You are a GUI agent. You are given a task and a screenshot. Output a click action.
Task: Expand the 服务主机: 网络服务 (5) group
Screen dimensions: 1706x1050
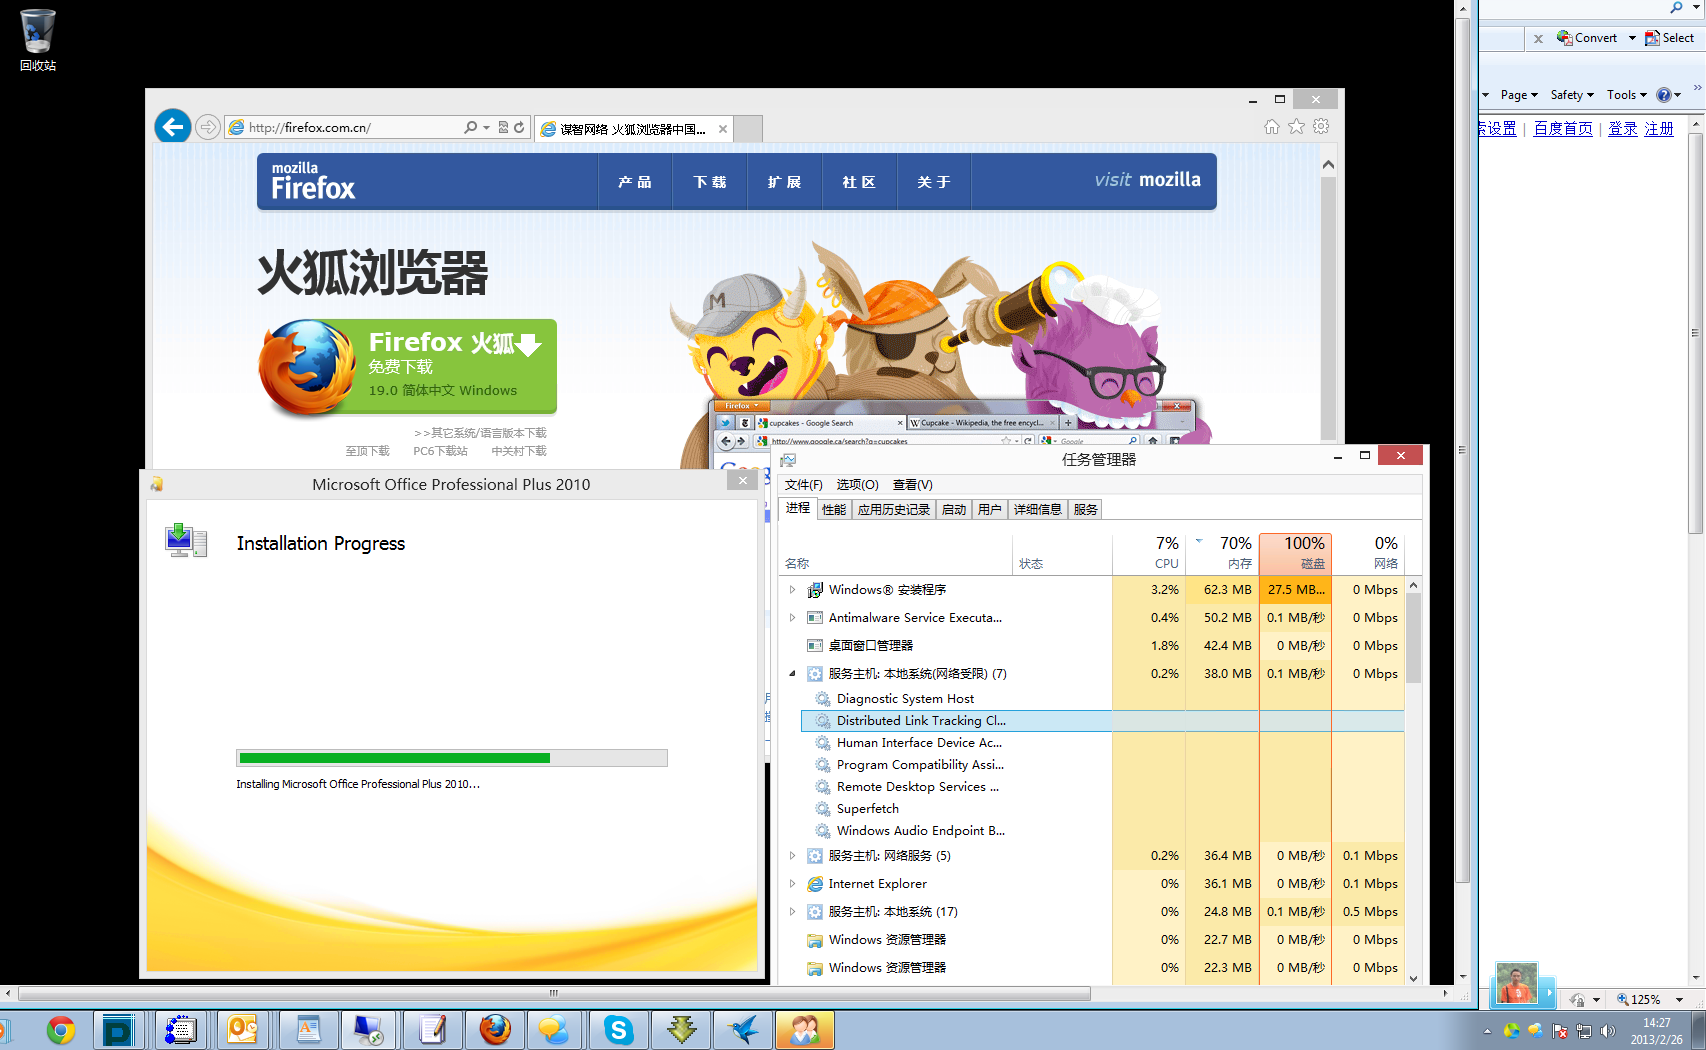[x=792, y=856]
